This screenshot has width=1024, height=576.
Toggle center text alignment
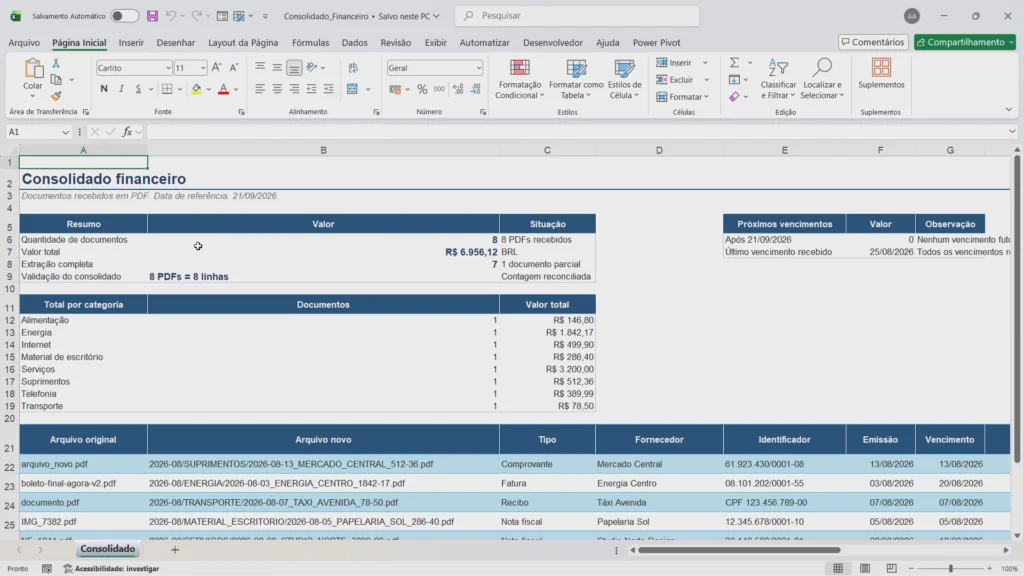(x=277, y=89)
